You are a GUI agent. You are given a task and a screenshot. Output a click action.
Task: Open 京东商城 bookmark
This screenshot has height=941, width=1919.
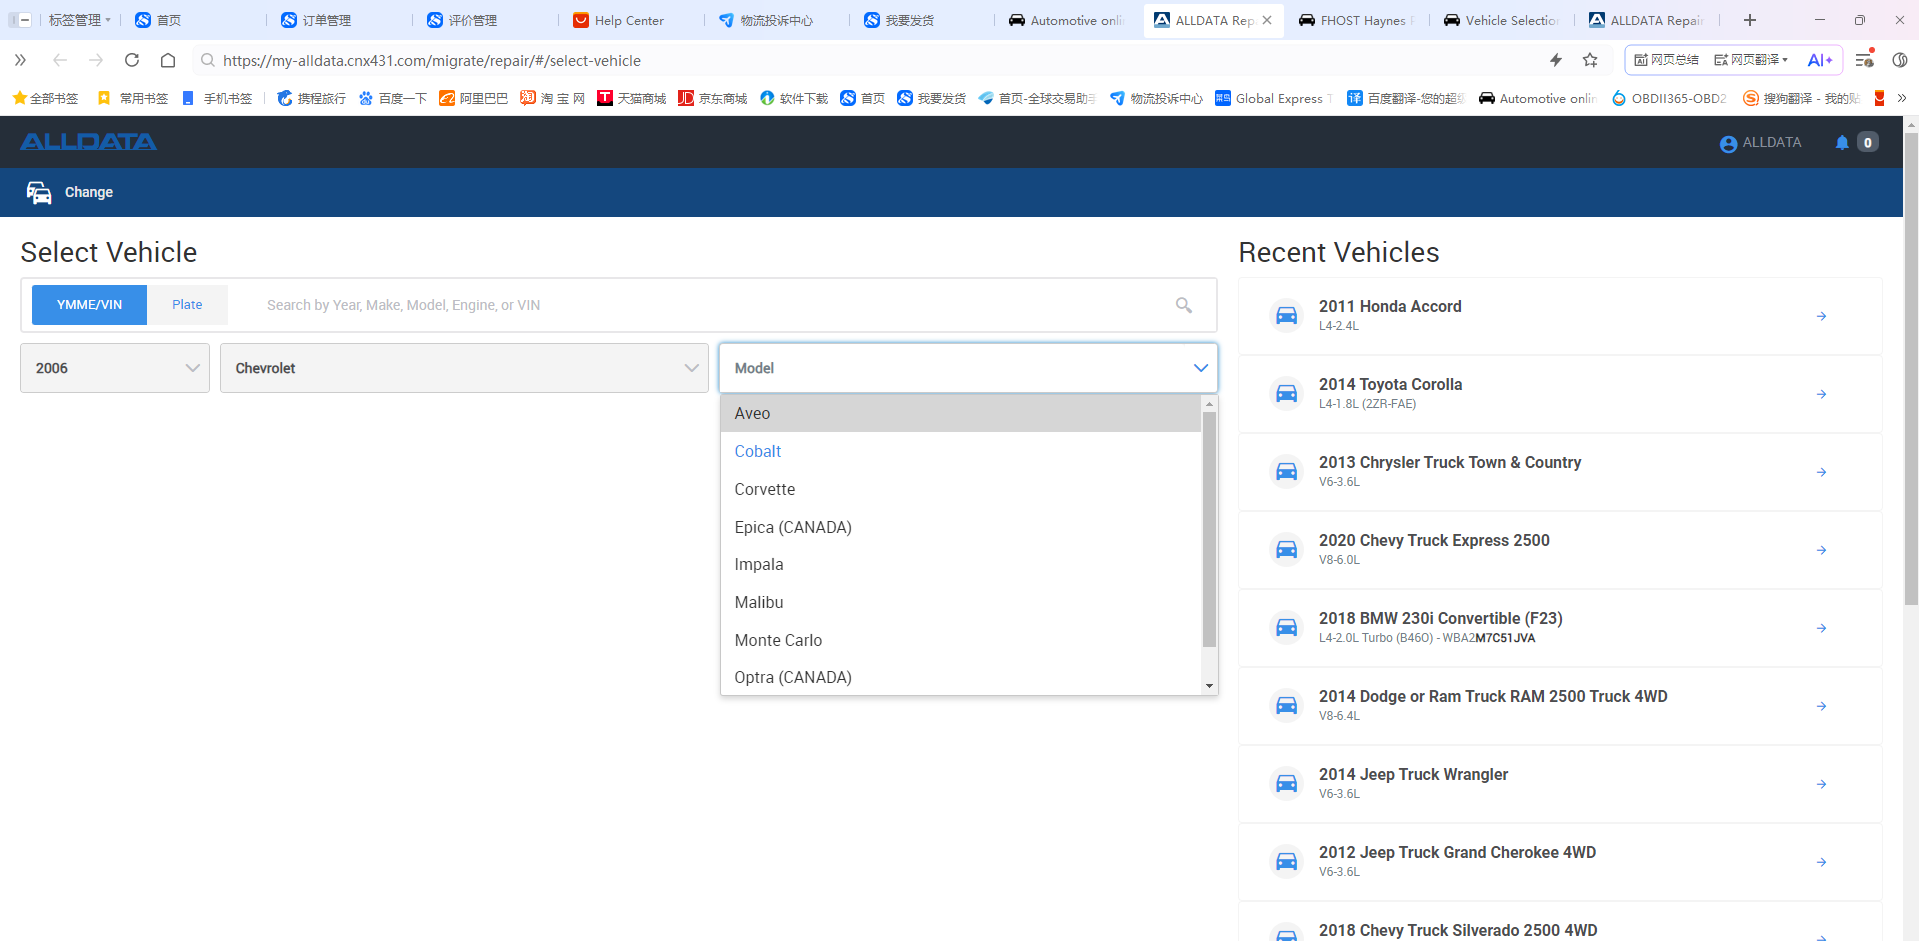712,98
